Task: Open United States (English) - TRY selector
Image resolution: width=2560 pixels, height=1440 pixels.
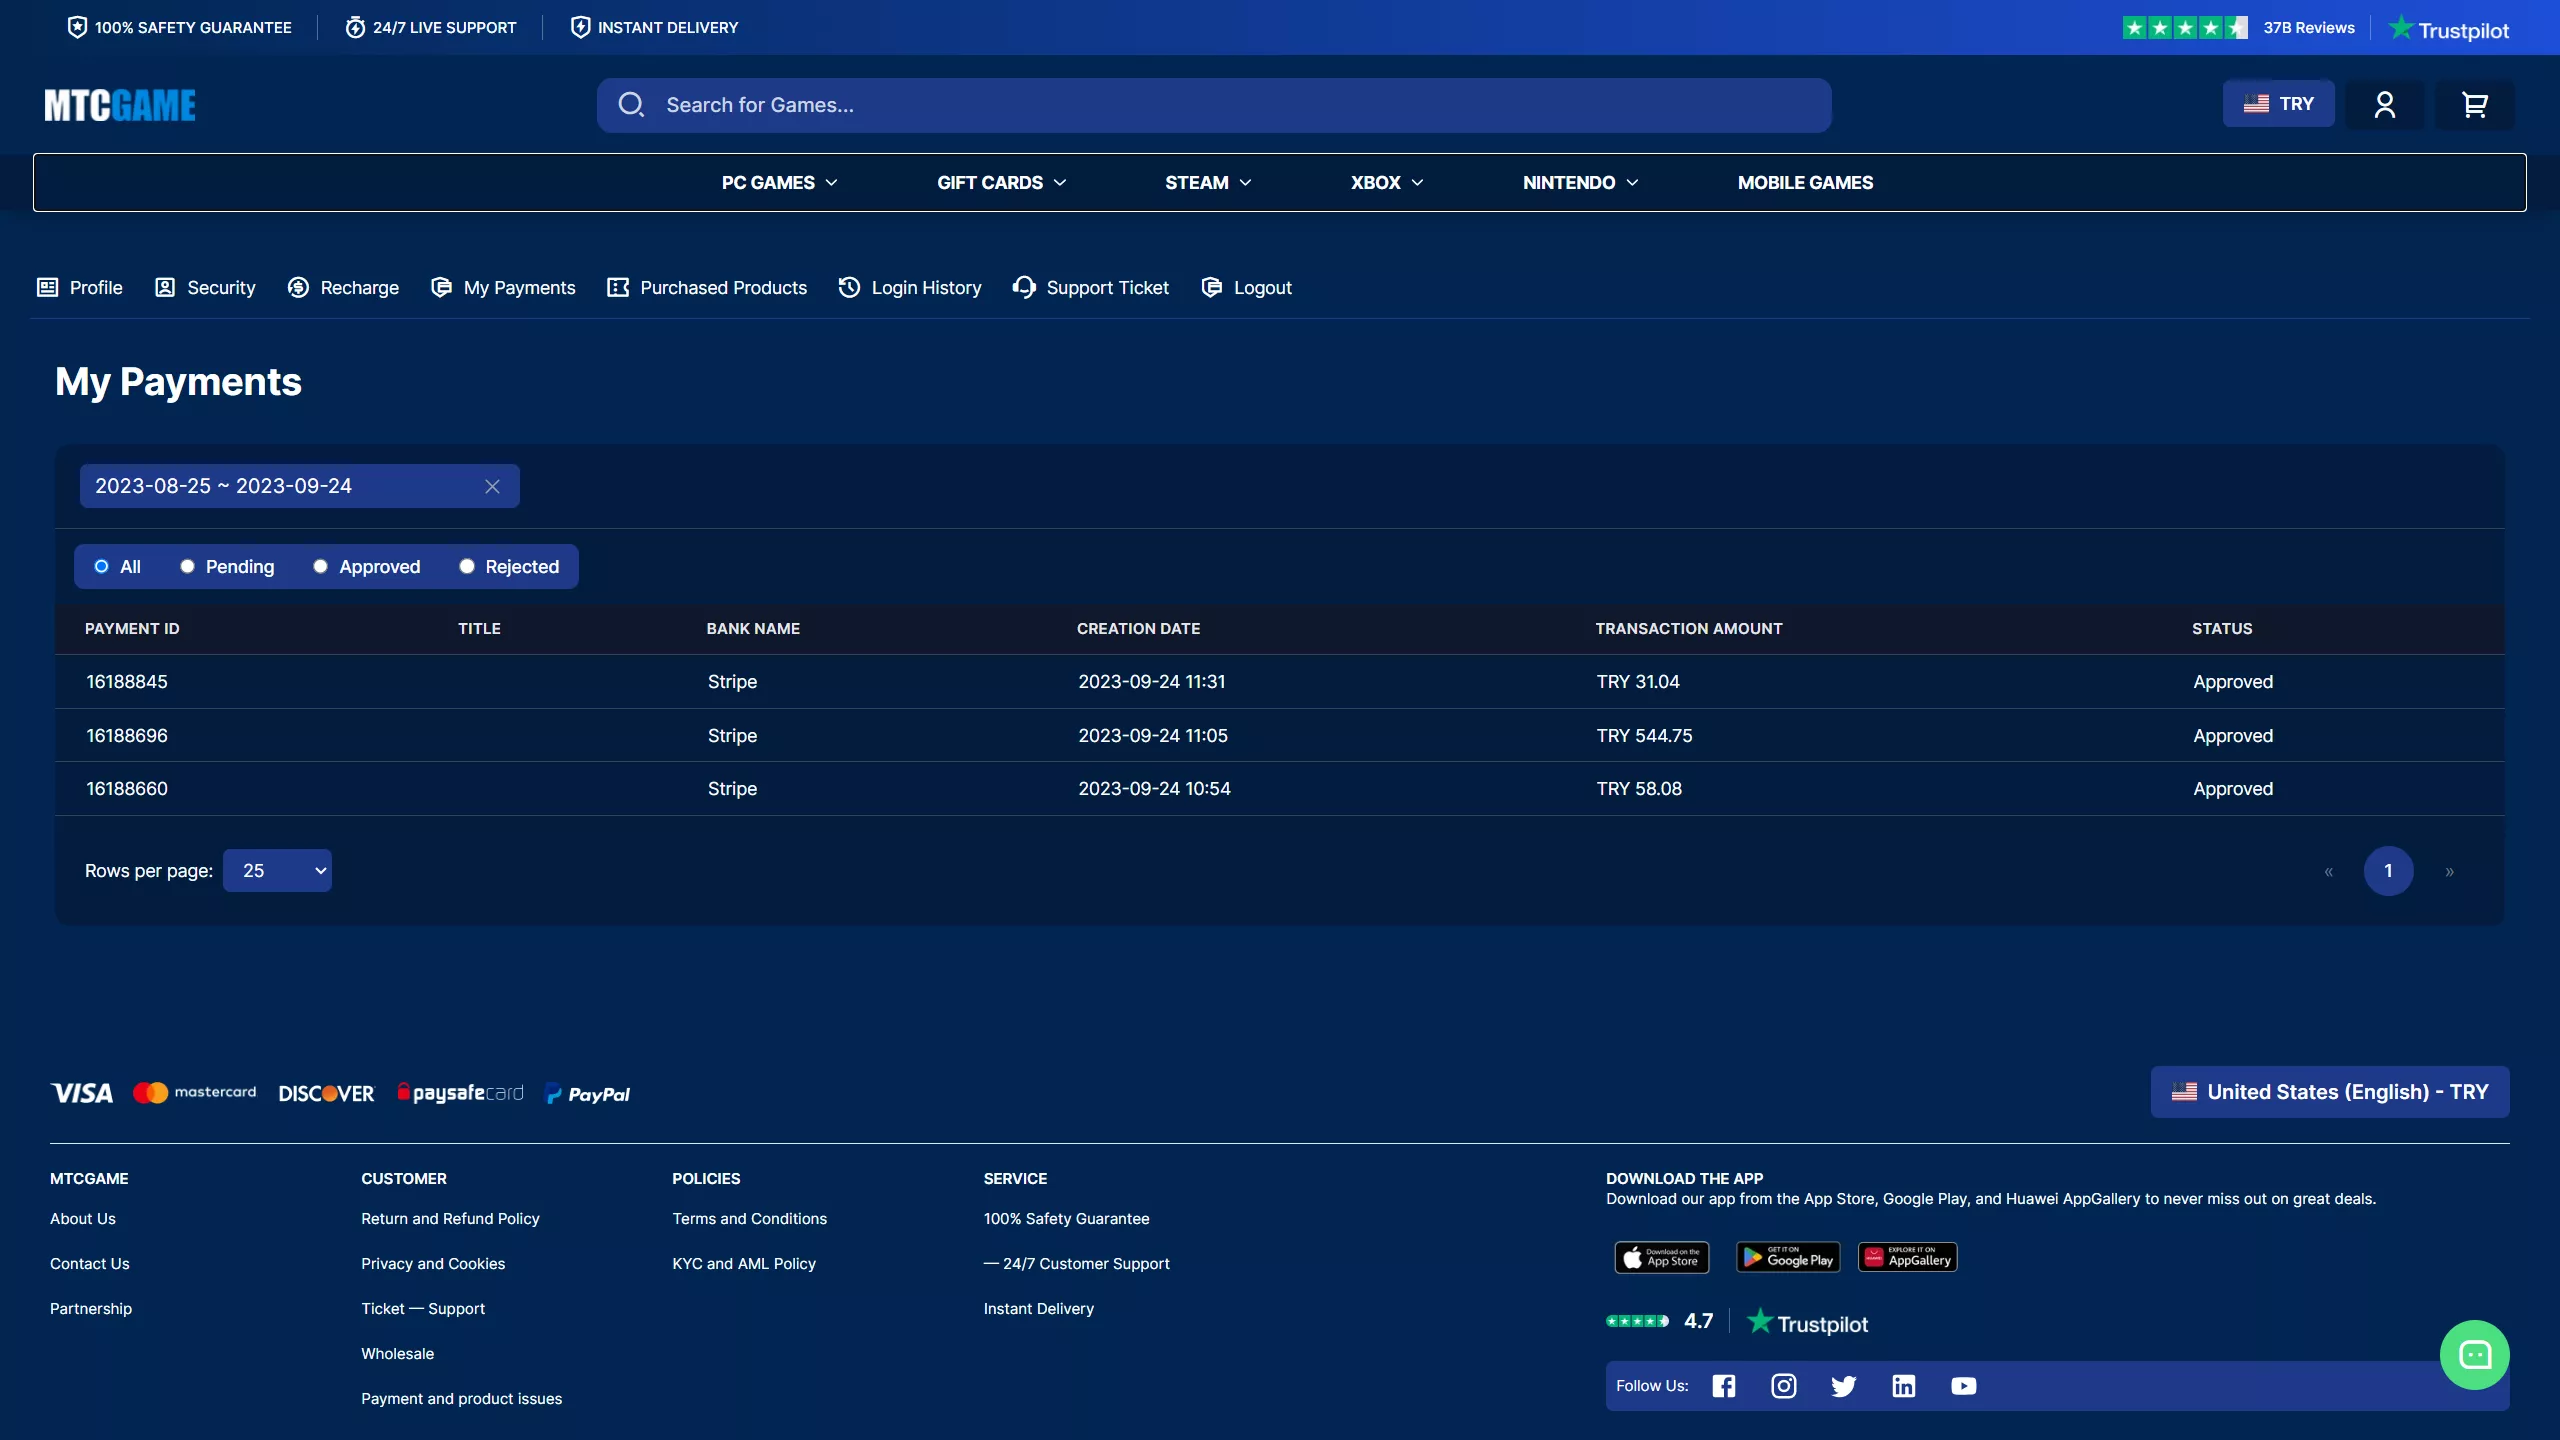Action: [2330, 1092]
